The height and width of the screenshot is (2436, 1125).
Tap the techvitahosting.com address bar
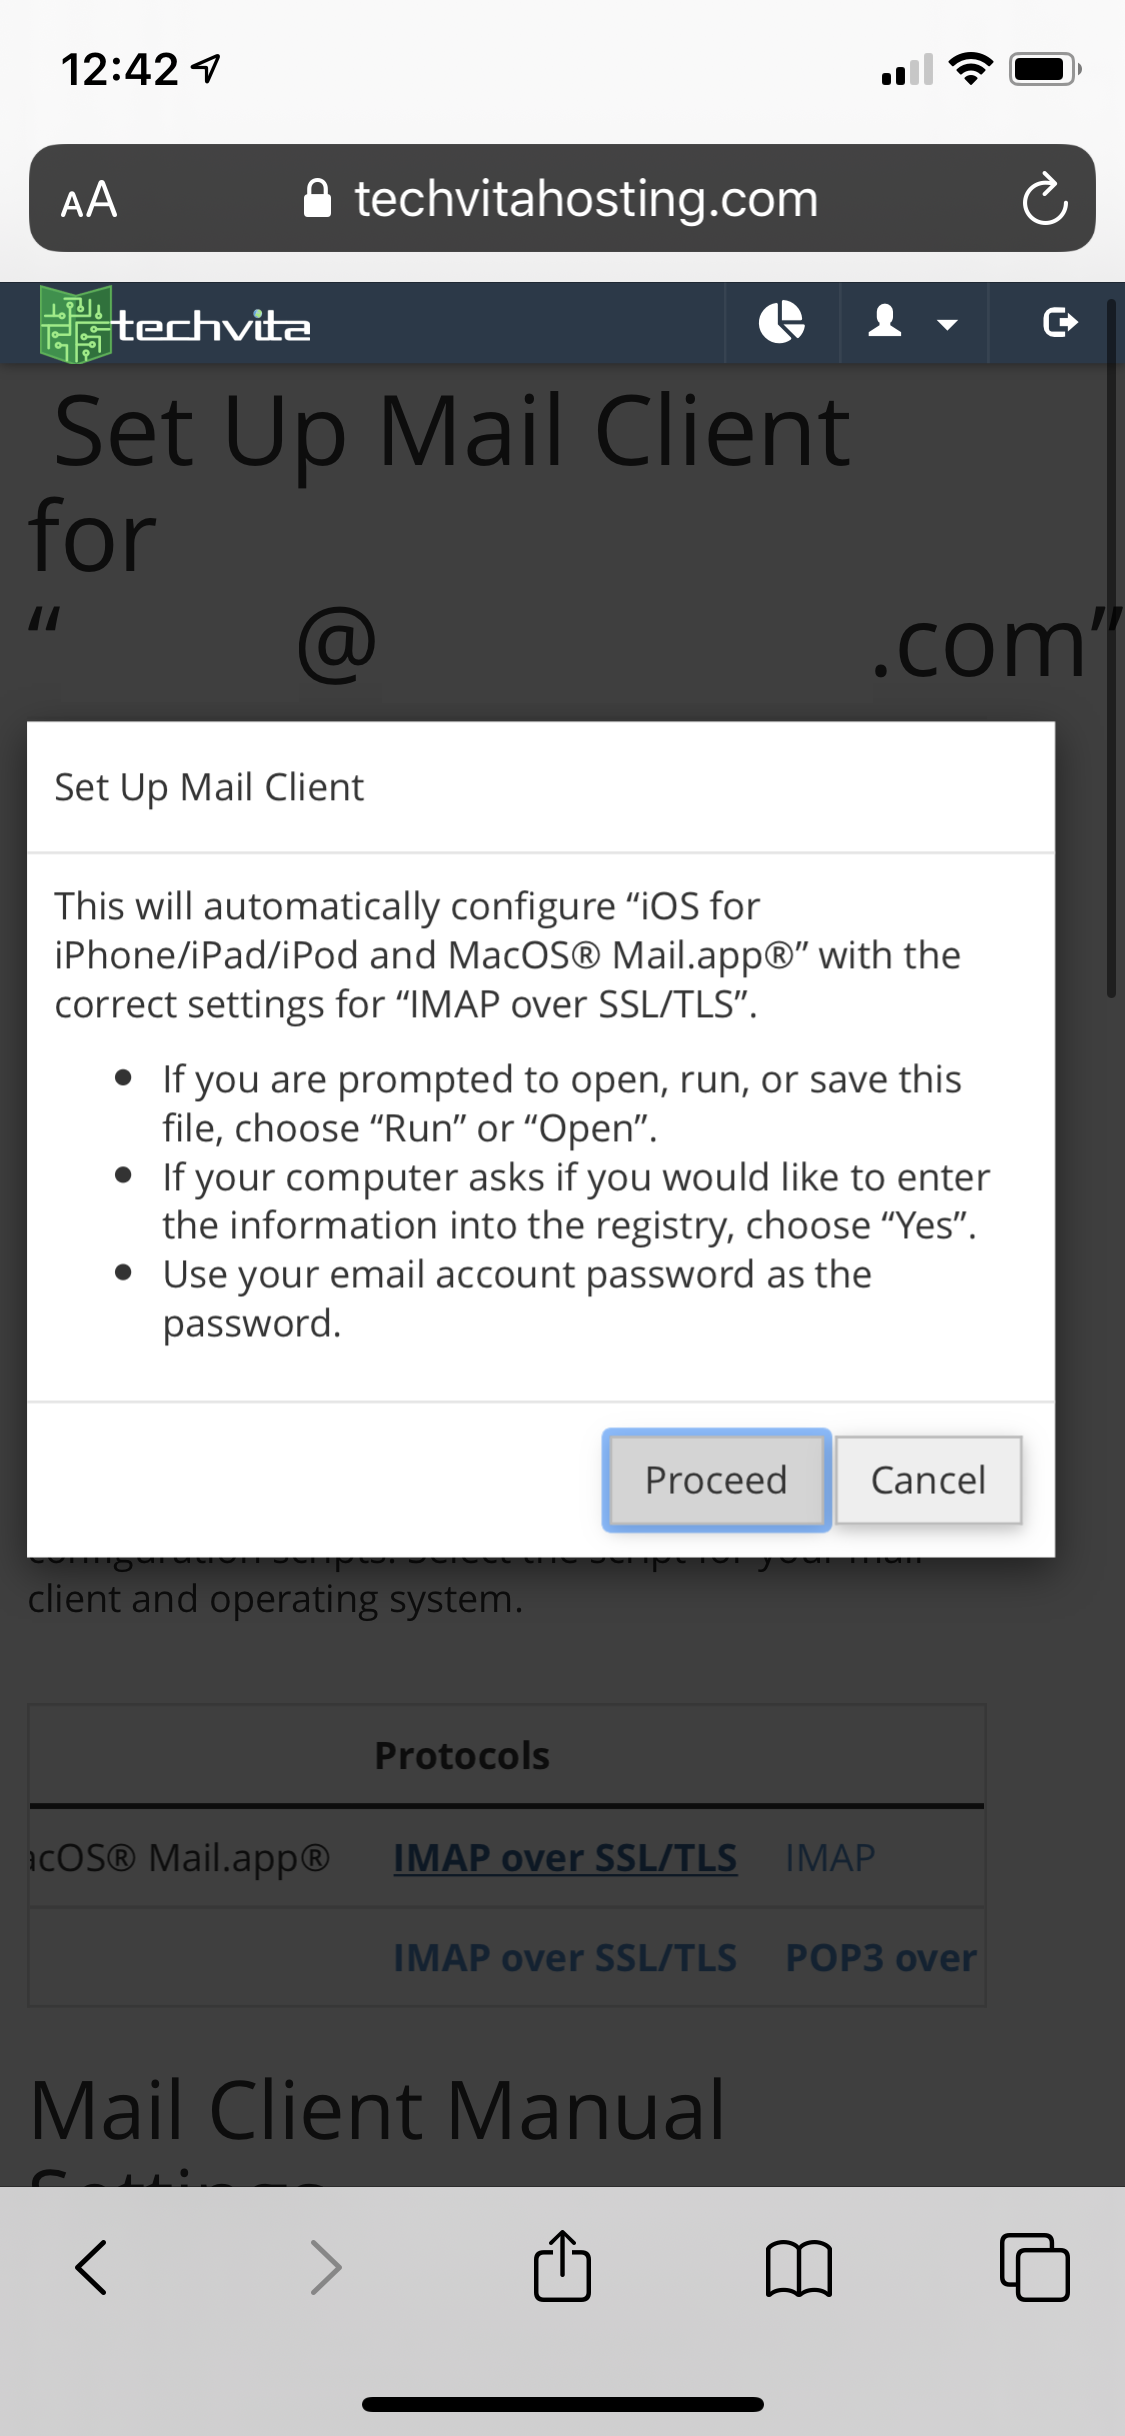click(x=584, y=197)
